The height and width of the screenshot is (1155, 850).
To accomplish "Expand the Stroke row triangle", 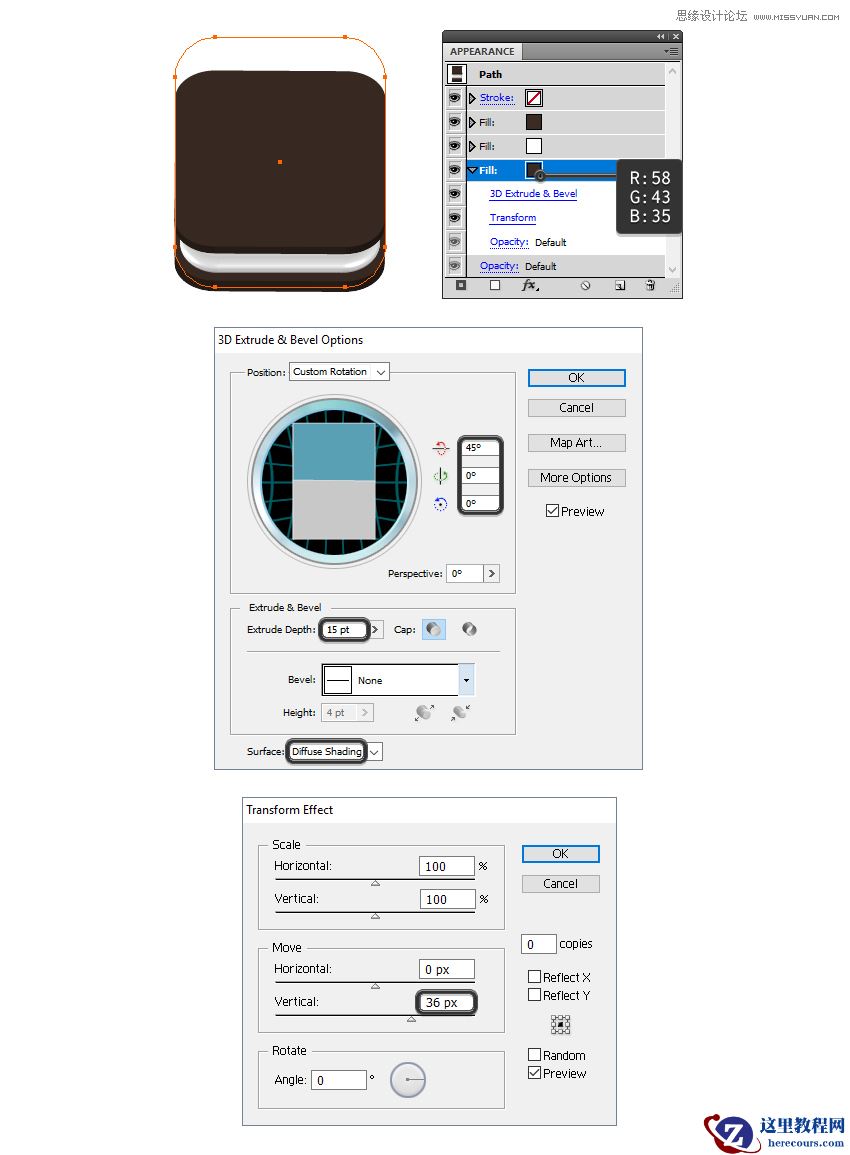I will (472, 98).
